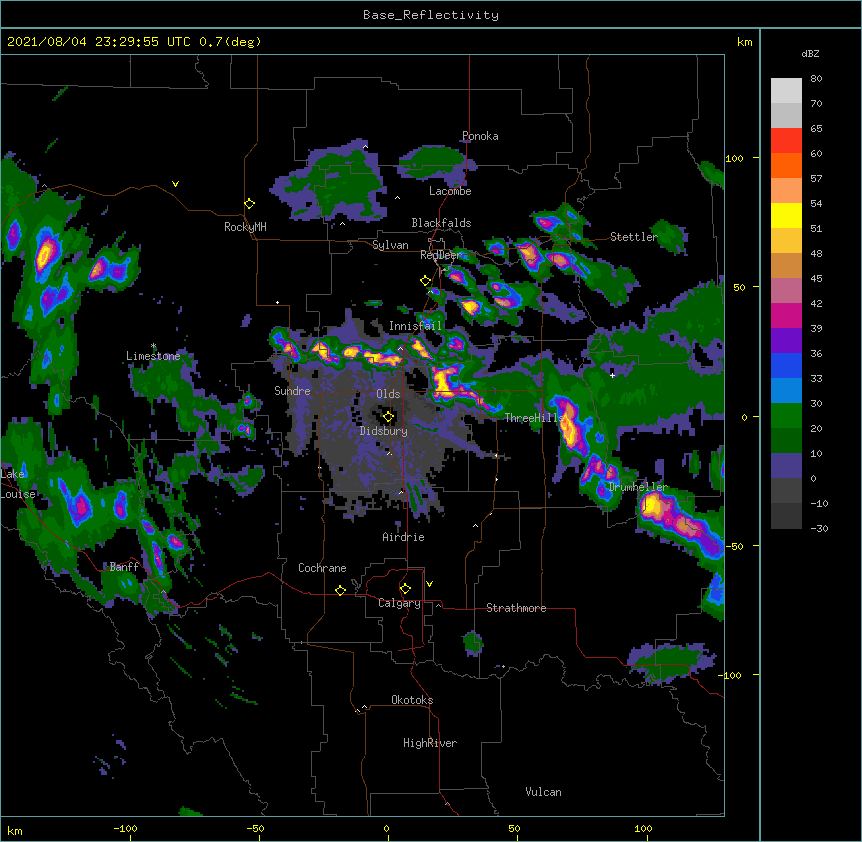Viewport: 862px width, 842px height.
Task: Pick the purple 36-39 dBZ legend swatch
Action: click(786, 341)
